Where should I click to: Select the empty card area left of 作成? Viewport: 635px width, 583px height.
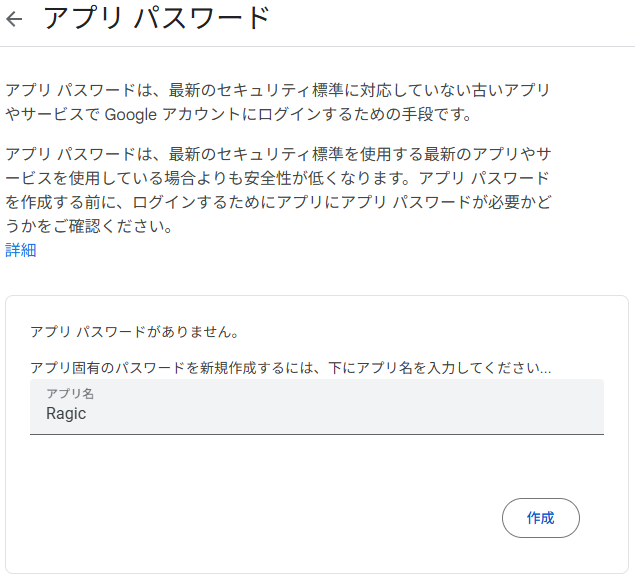coord(263,518)
